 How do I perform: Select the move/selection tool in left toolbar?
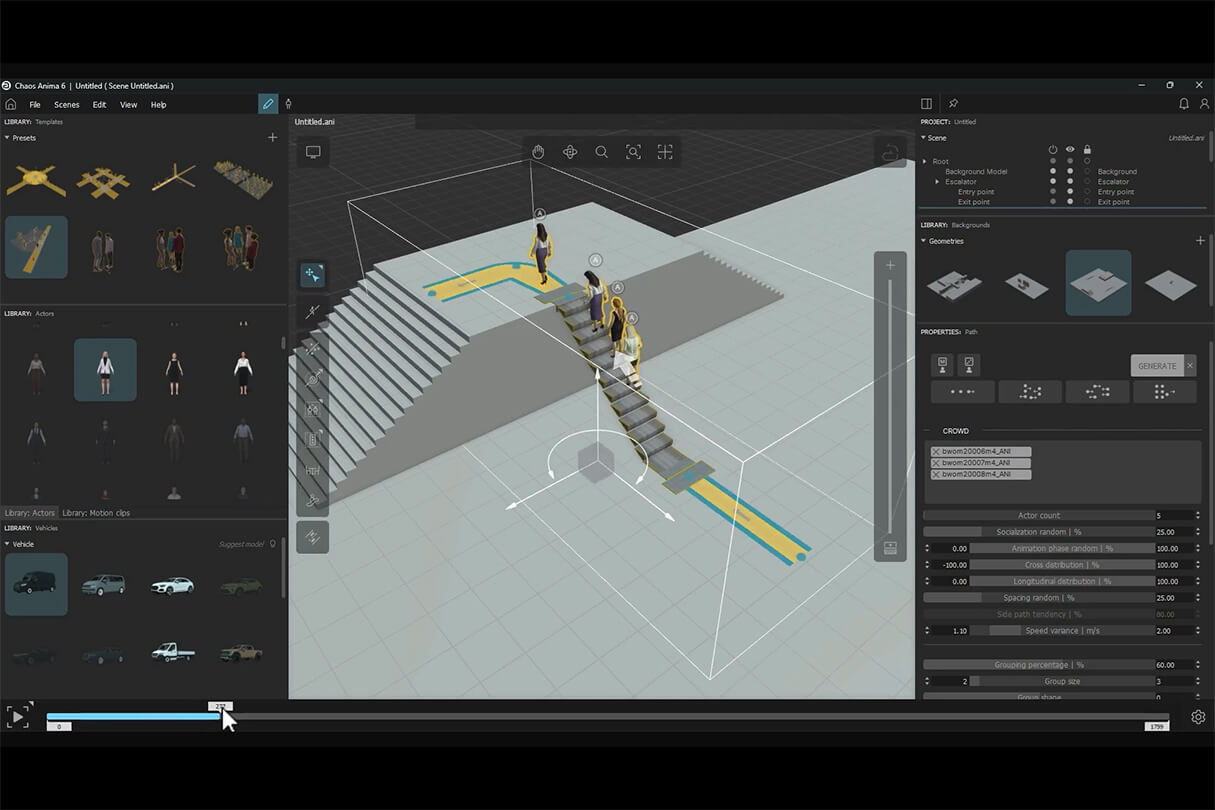(312, 274)
